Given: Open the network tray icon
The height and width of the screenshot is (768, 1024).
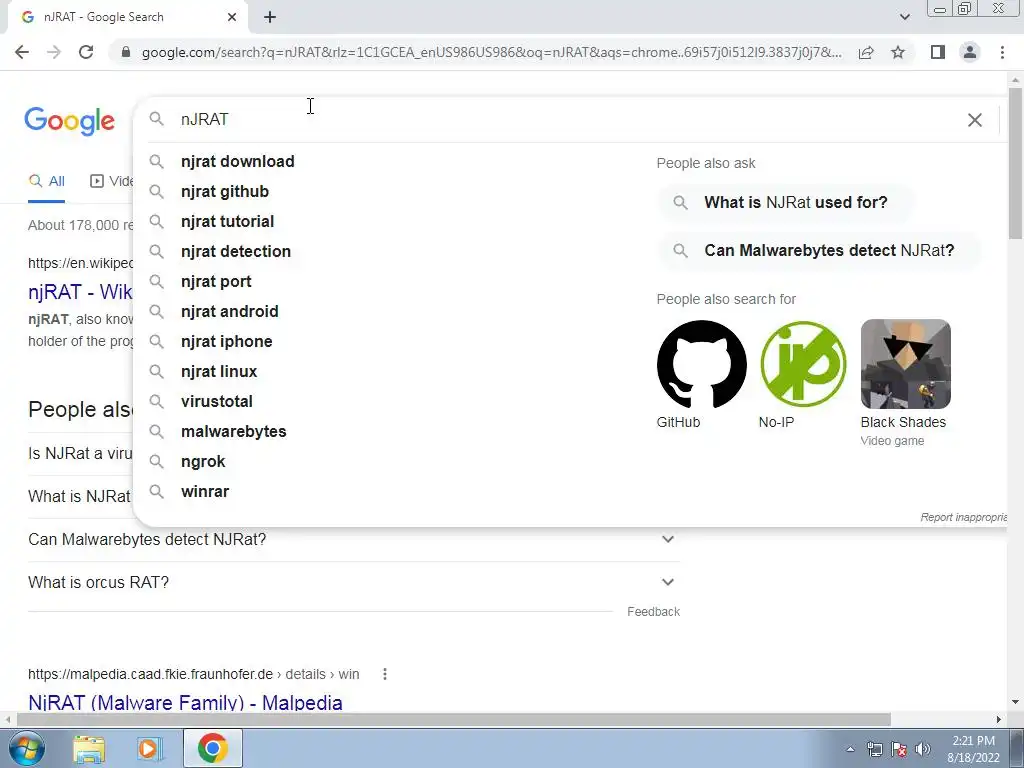Looking at the screenshot, I should point(874,749).
